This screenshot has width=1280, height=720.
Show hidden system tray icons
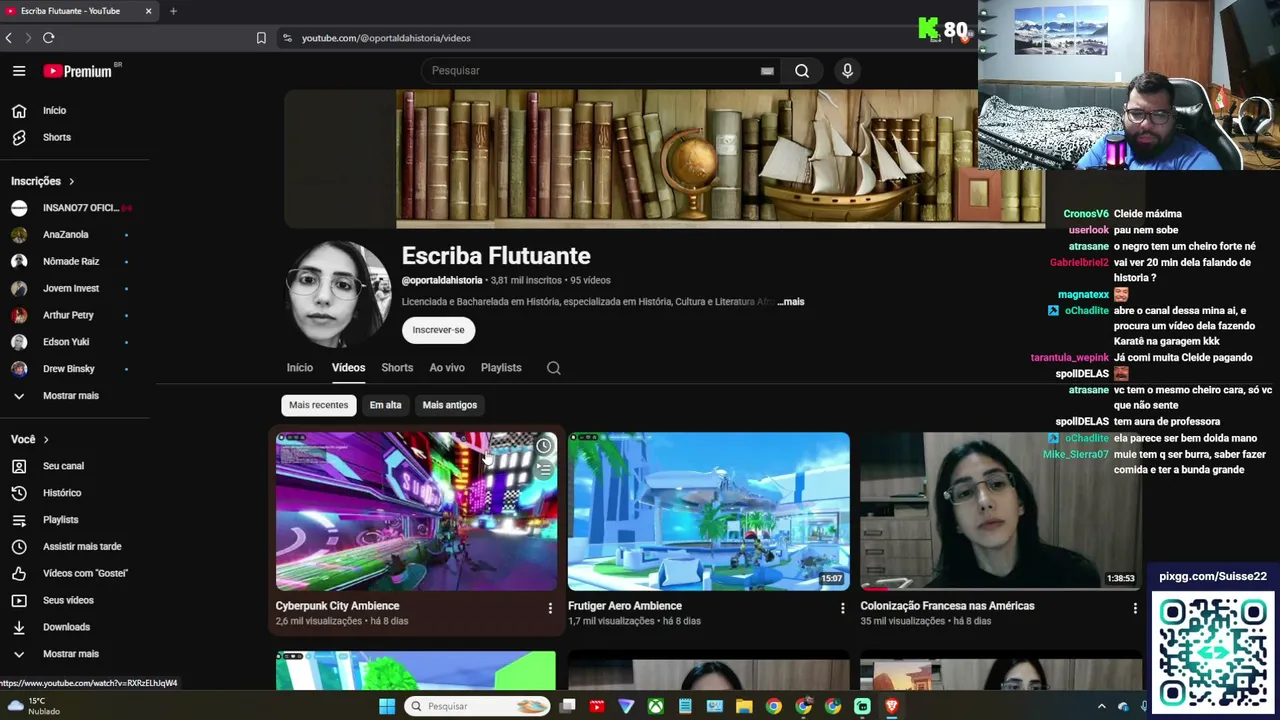click(x=1101, y=707)
